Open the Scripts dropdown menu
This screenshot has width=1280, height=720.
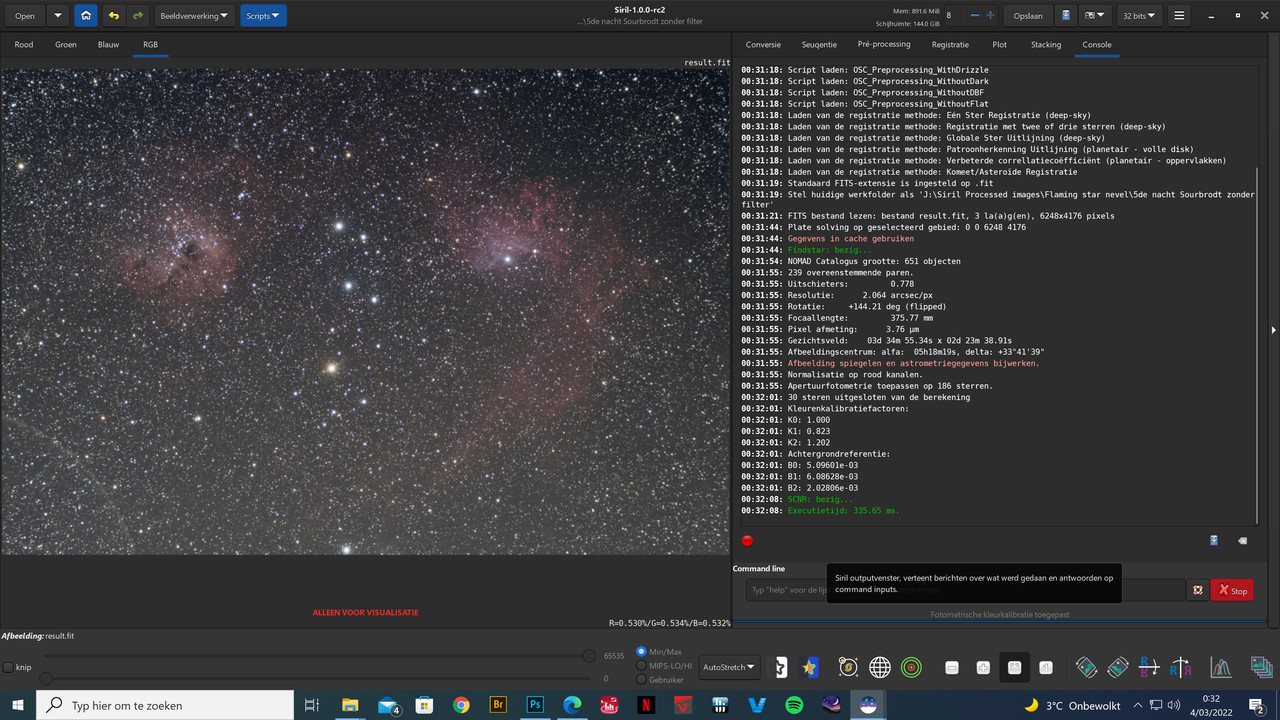click(x=263, y=15)
